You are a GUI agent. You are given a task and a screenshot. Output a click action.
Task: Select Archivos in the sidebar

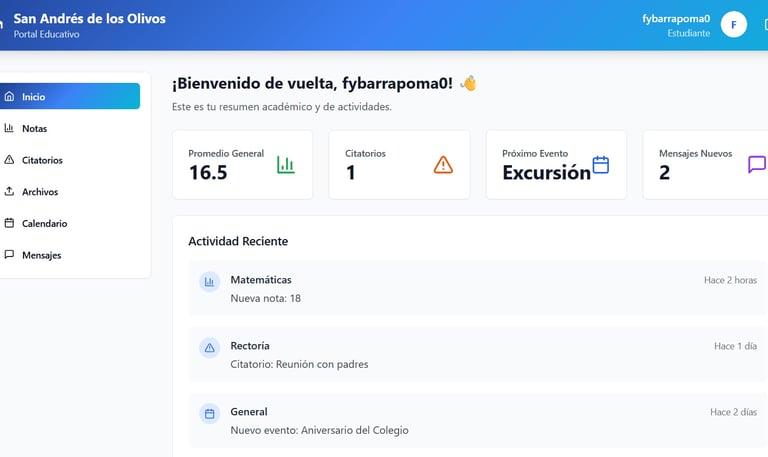70,192
